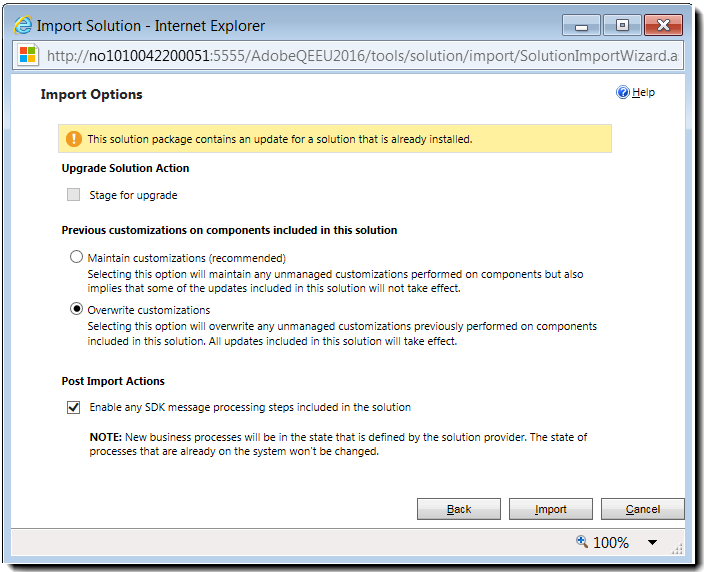This screenshot has width=704, height=572.
Task: Minimize the Import Solution window
Action: [581, 26]
